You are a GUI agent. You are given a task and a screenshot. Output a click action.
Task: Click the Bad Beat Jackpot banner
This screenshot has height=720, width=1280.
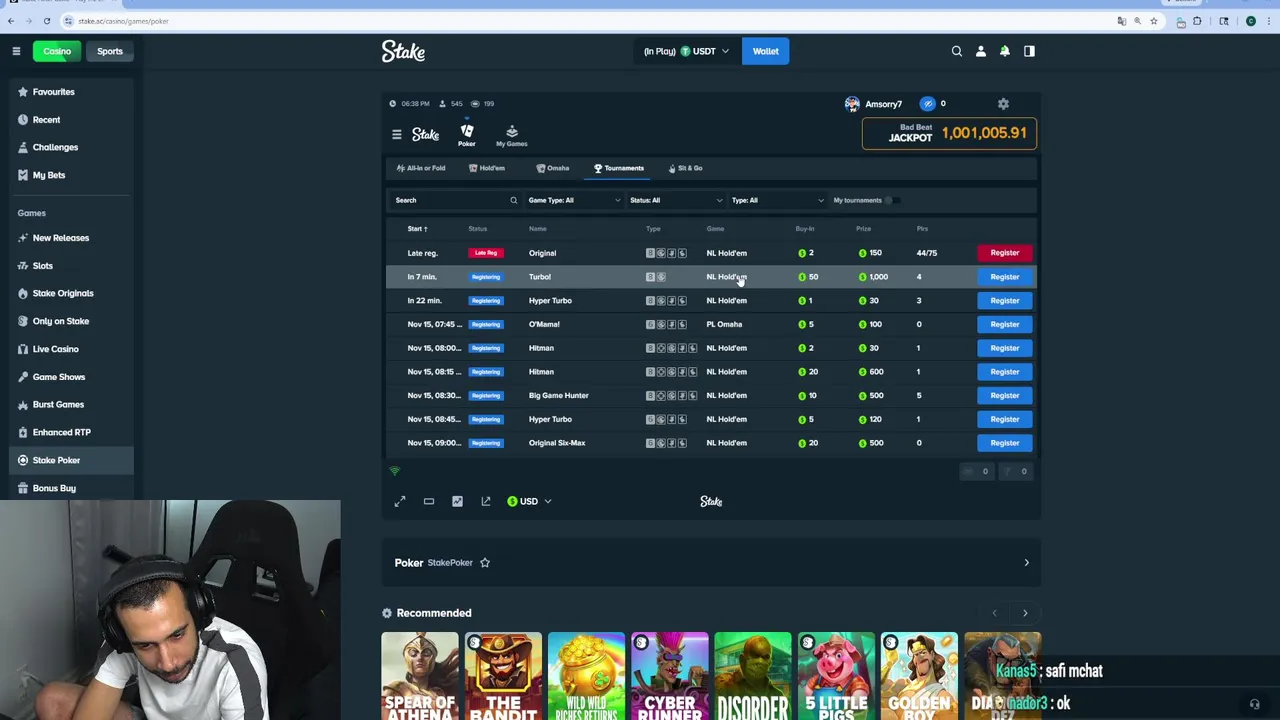[x=949, y=133]
